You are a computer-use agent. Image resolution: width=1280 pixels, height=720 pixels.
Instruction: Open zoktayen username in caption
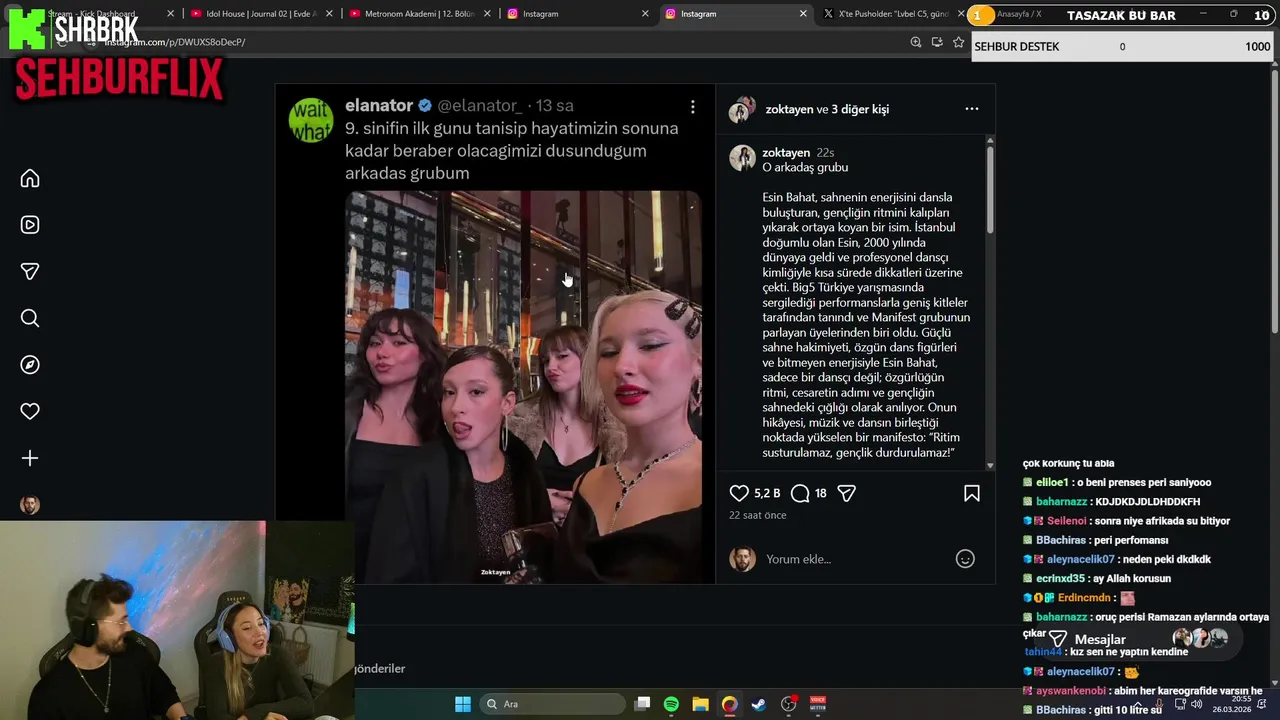point(786,153)
